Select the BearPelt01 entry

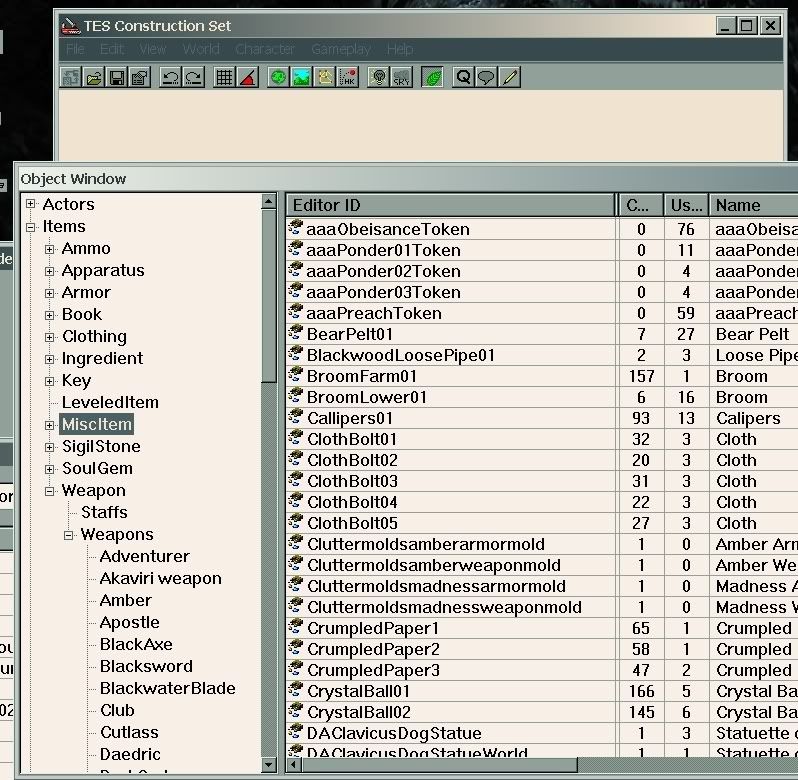[x=542, y=334]
